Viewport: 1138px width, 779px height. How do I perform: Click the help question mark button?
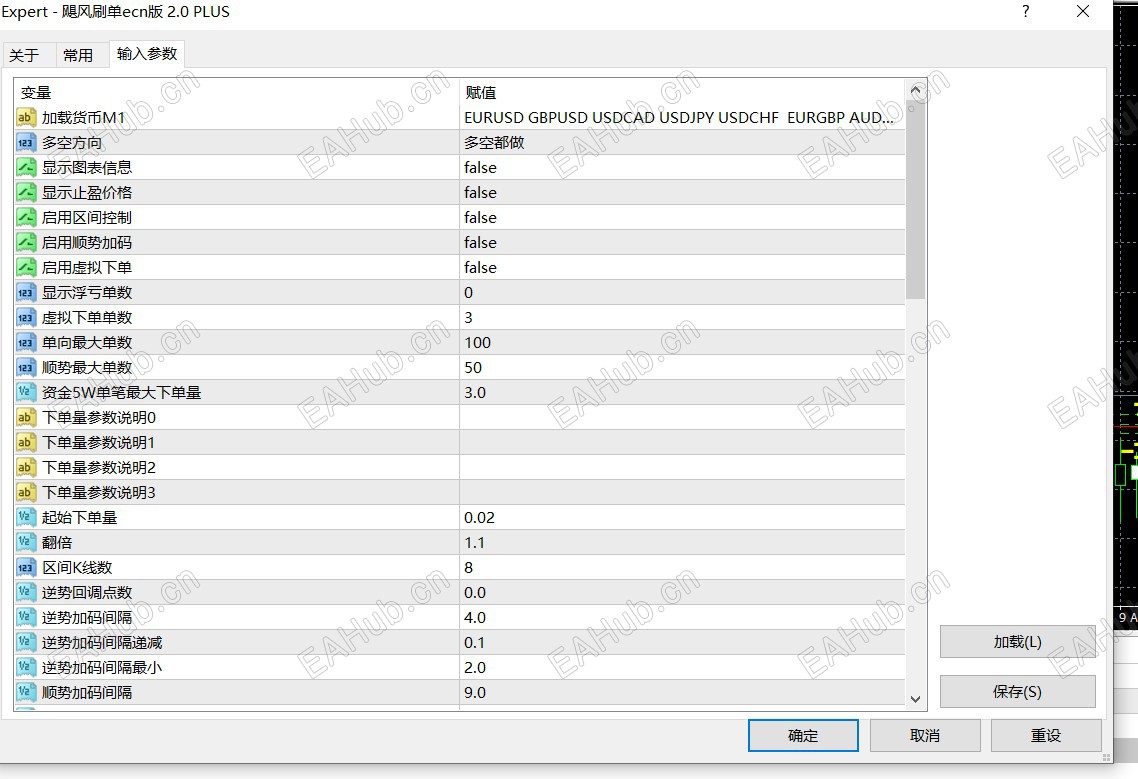coord(1026,12)
